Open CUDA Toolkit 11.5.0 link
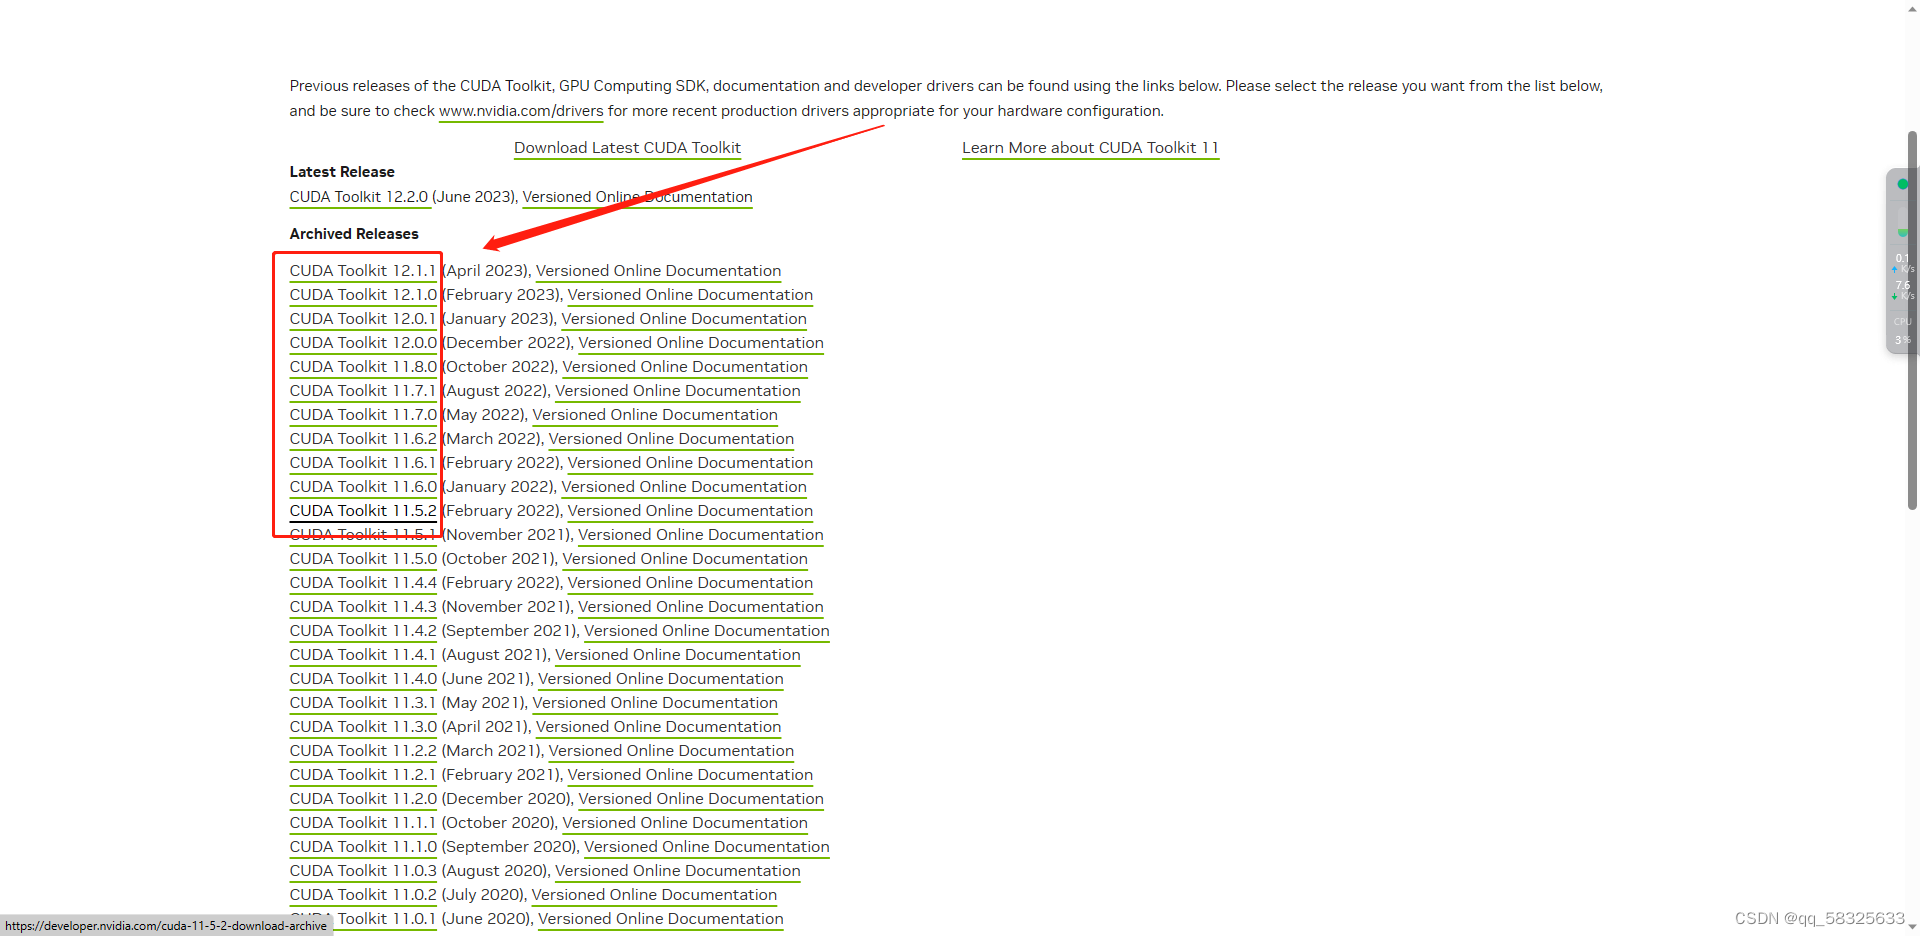 pyautogui.click(x=363, y=559)
